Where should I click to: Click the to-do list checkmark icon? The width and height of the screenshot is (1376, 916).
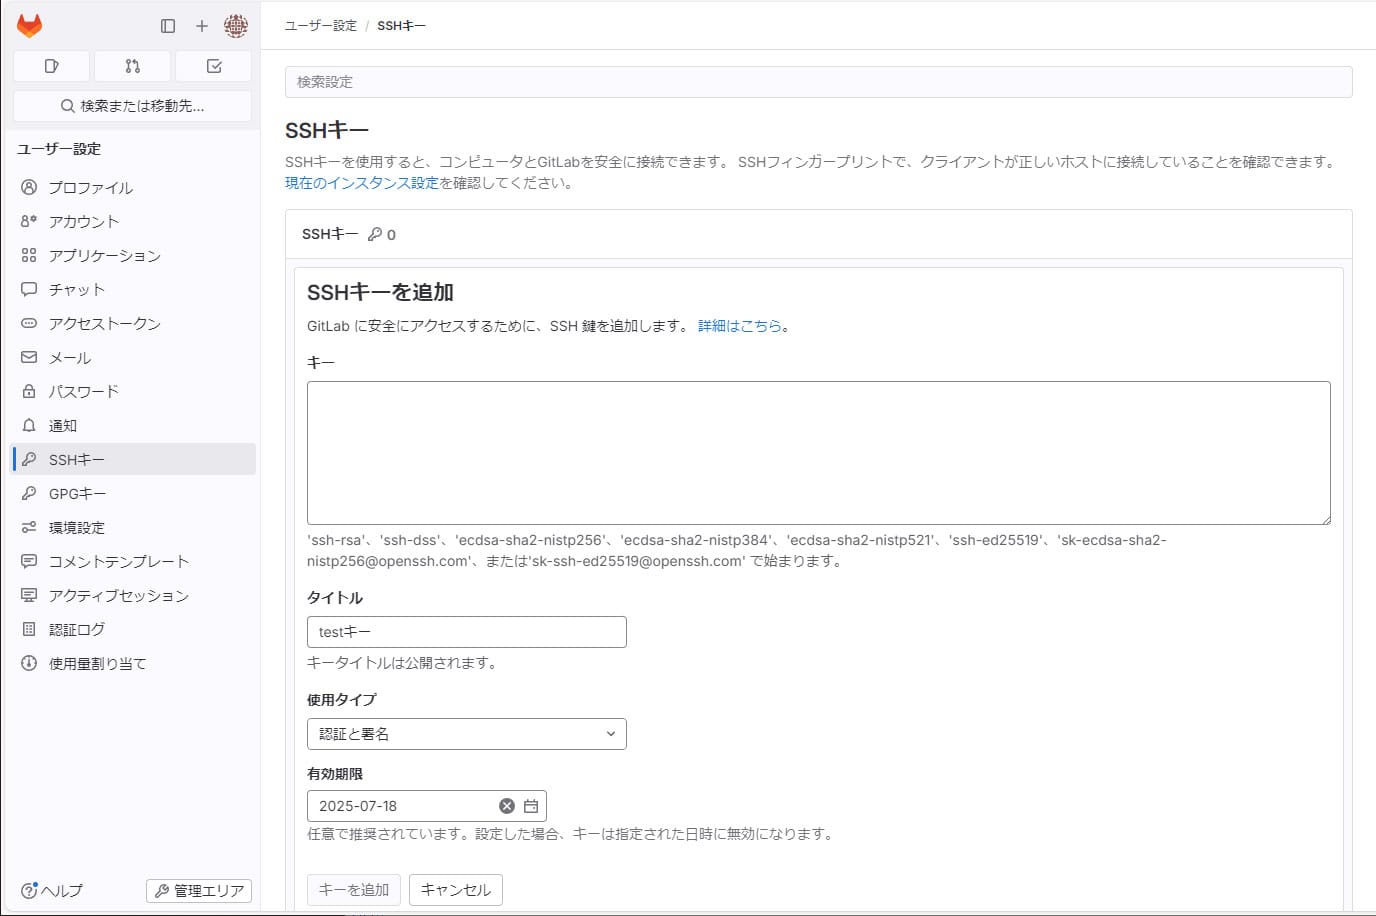pos(212,64)
